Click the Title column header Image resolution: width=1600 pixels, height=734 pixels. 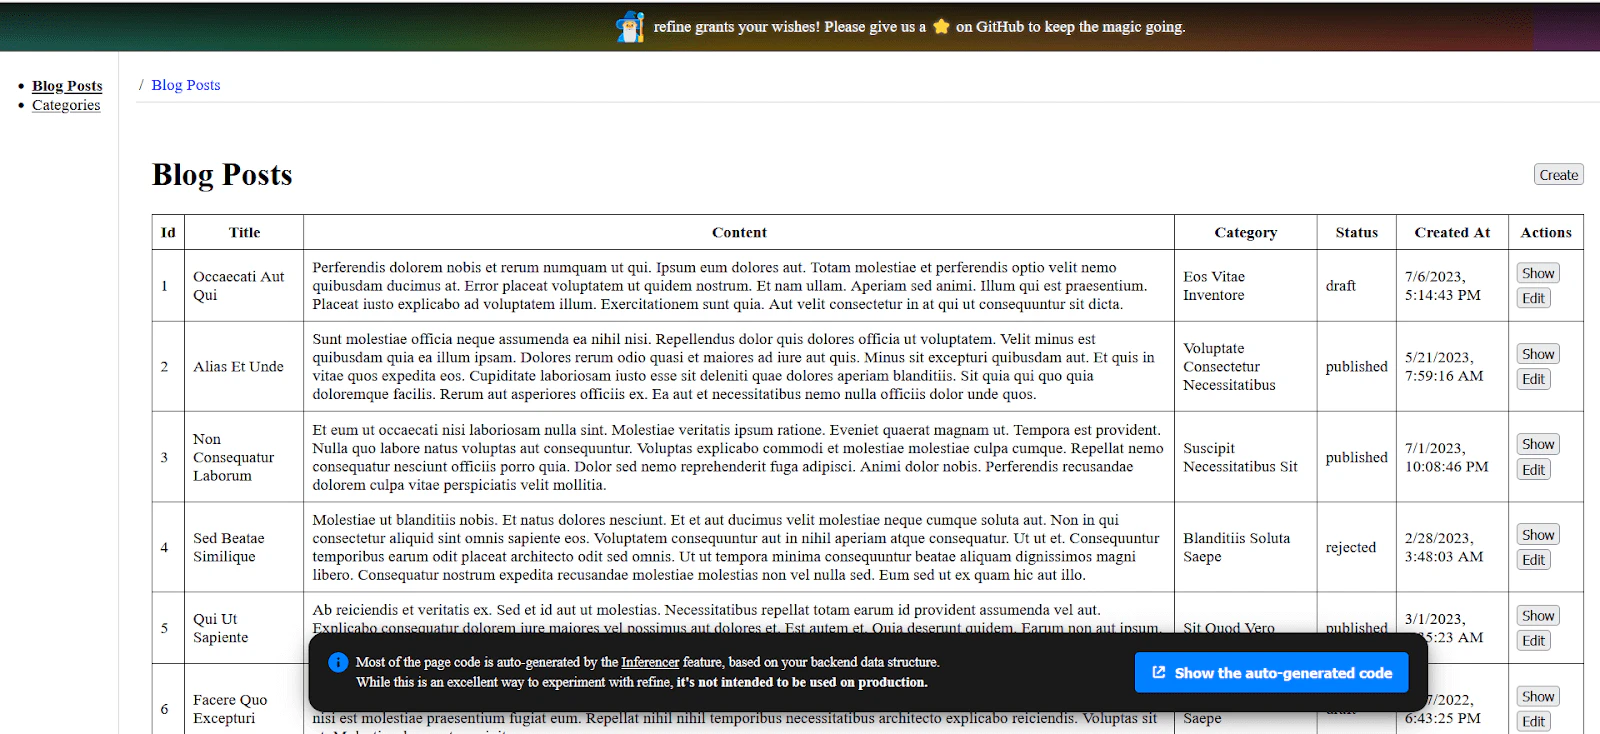244,232
